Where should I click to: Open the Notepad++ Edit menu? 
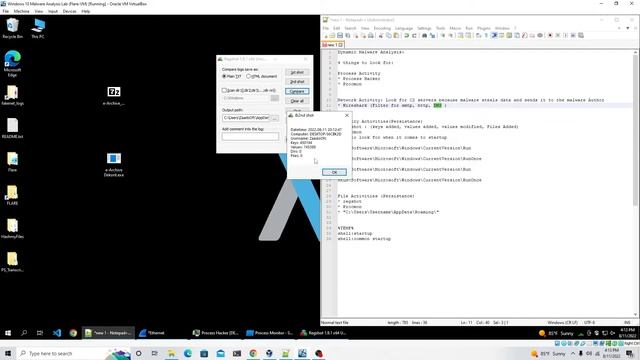[x=336, y=28]
